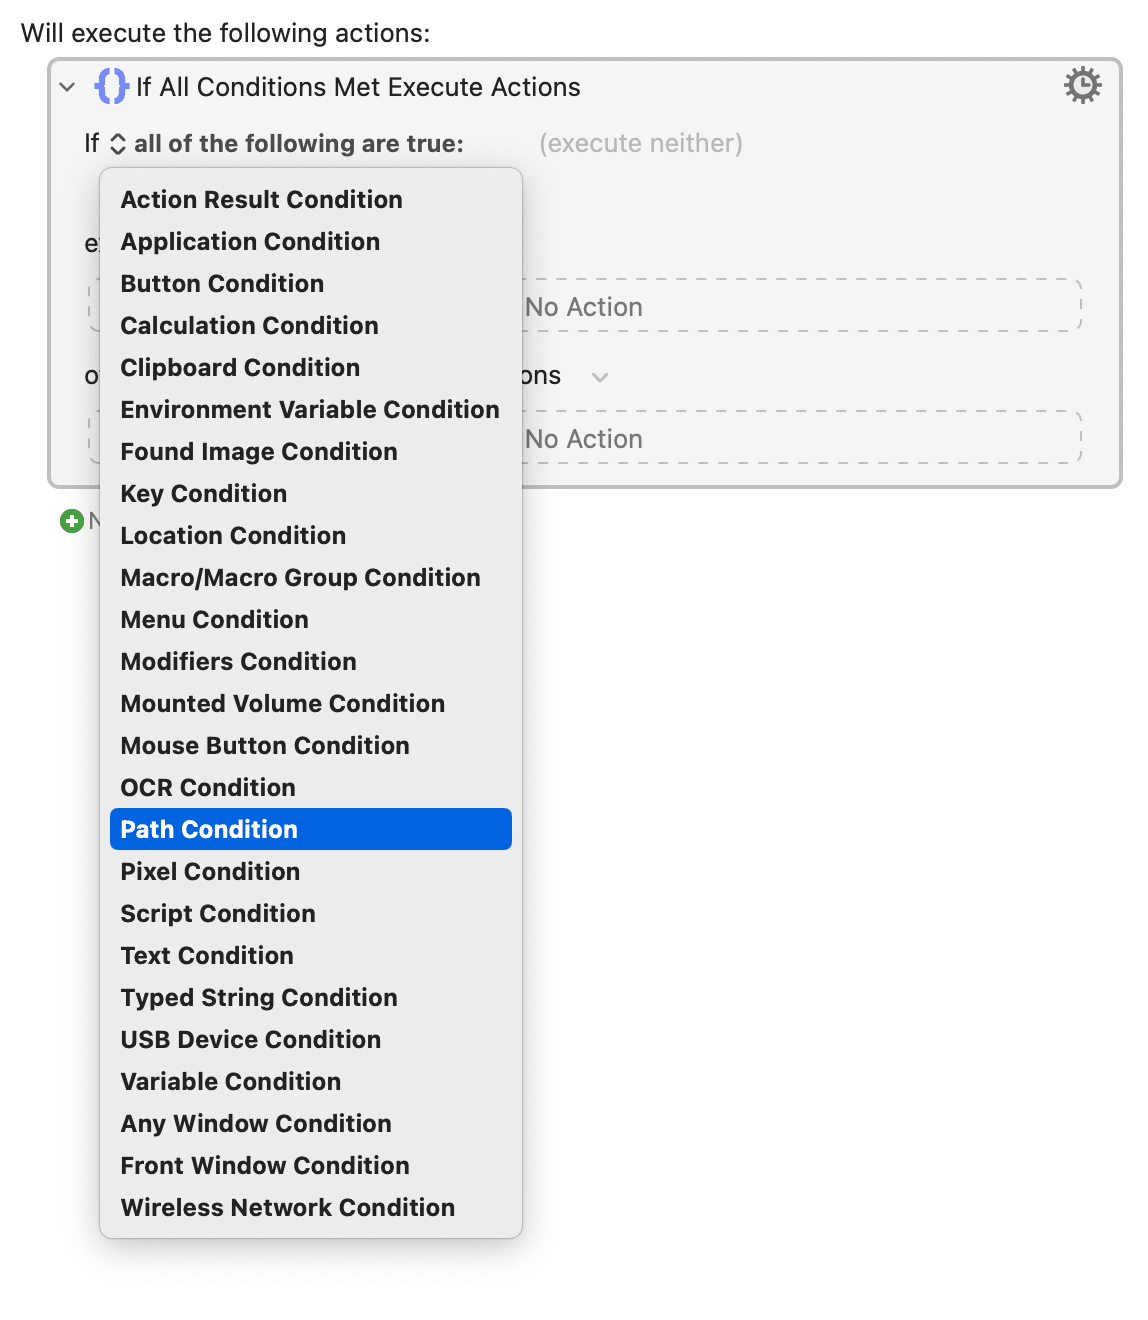Choose Found Image Condition
The image size is (1148, 1320).
point(259,451)
